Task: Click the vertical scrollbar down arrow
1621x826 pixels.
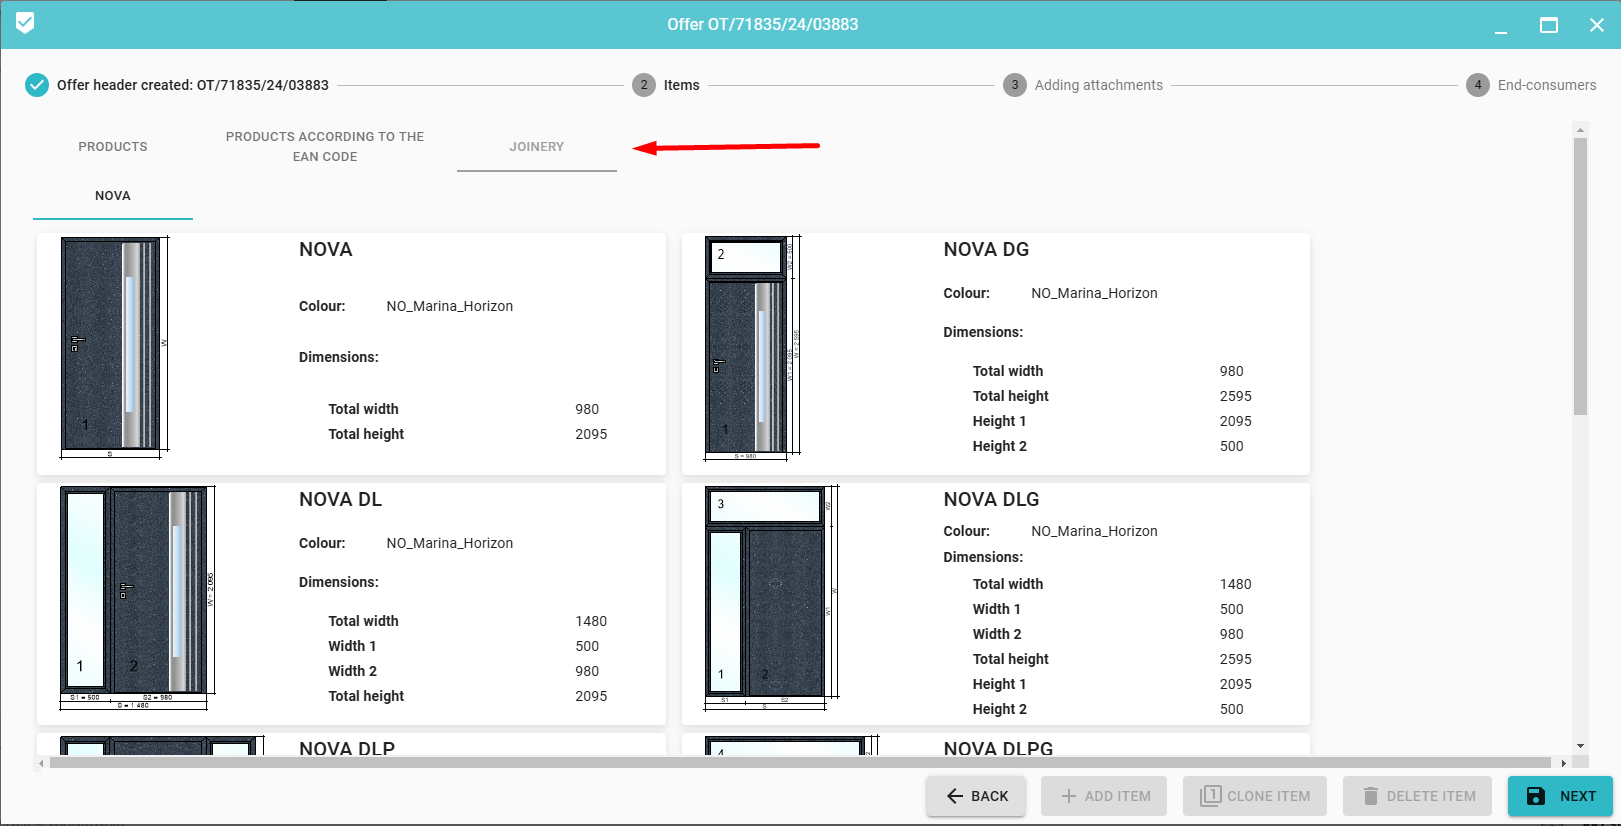Action: 1580,746
